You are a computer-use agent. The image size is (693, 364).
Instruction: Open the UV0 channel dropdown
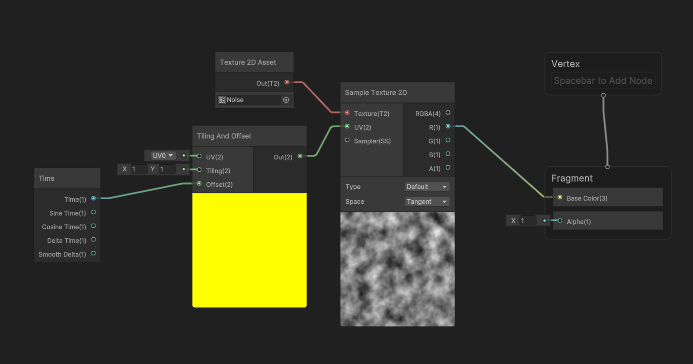click(x=162, y=155)
